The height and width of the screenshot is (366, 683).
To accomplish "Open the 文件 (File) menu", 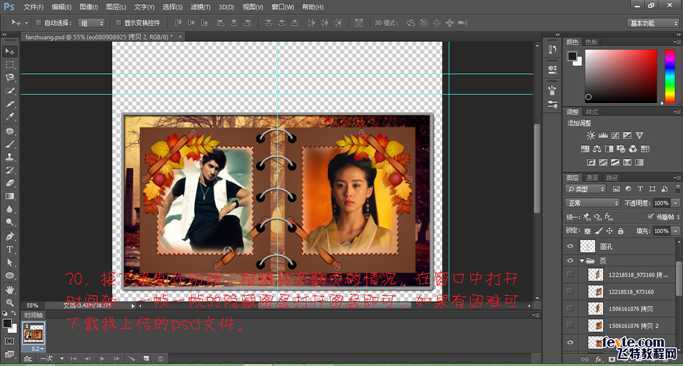I will [x=34, y=7].
